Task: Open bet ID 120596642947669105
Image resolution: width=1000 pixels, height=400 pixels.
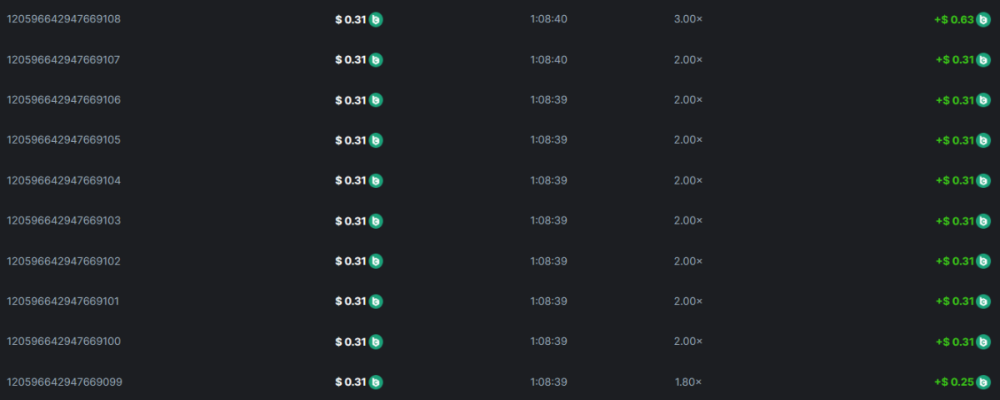Action: tap(64, 140)
